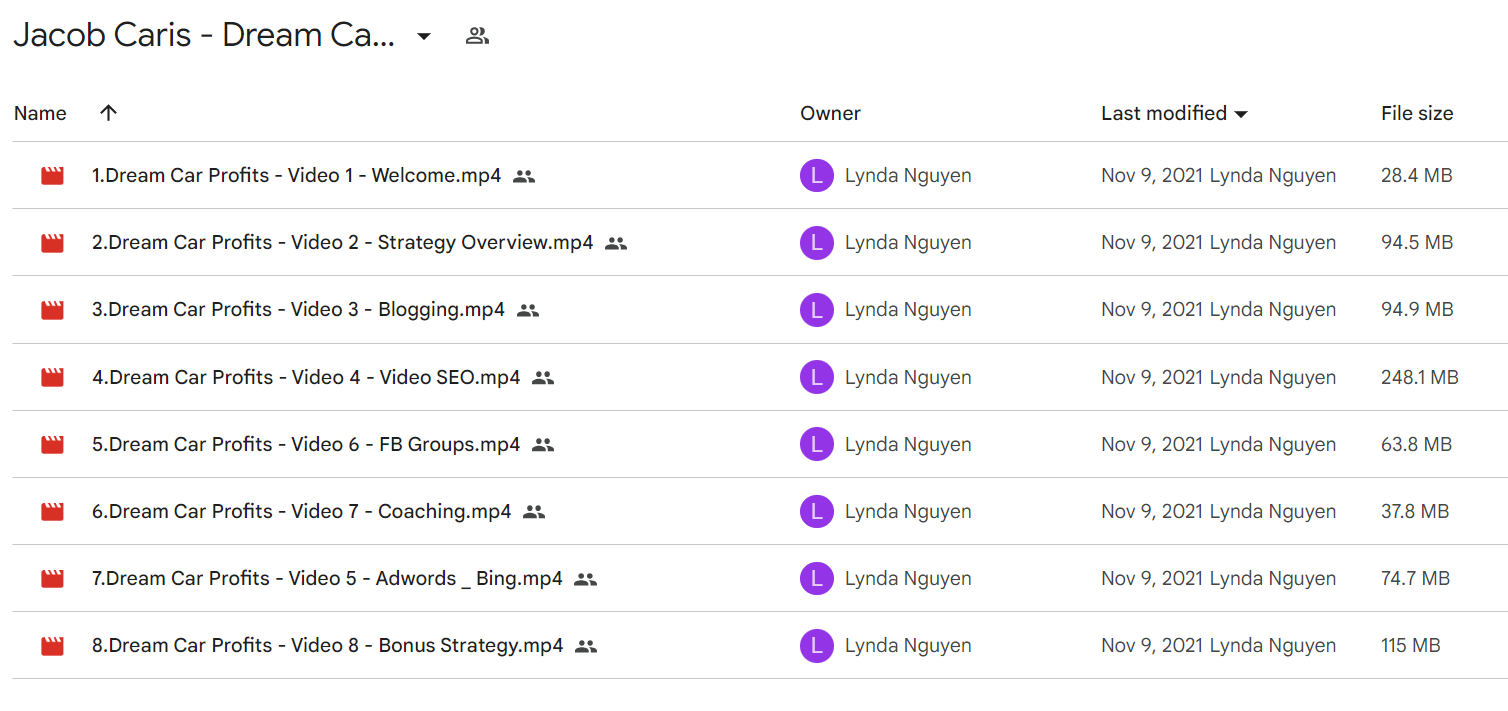Click shared icon next to Coaching.mp4

click(x=534, y=512)
